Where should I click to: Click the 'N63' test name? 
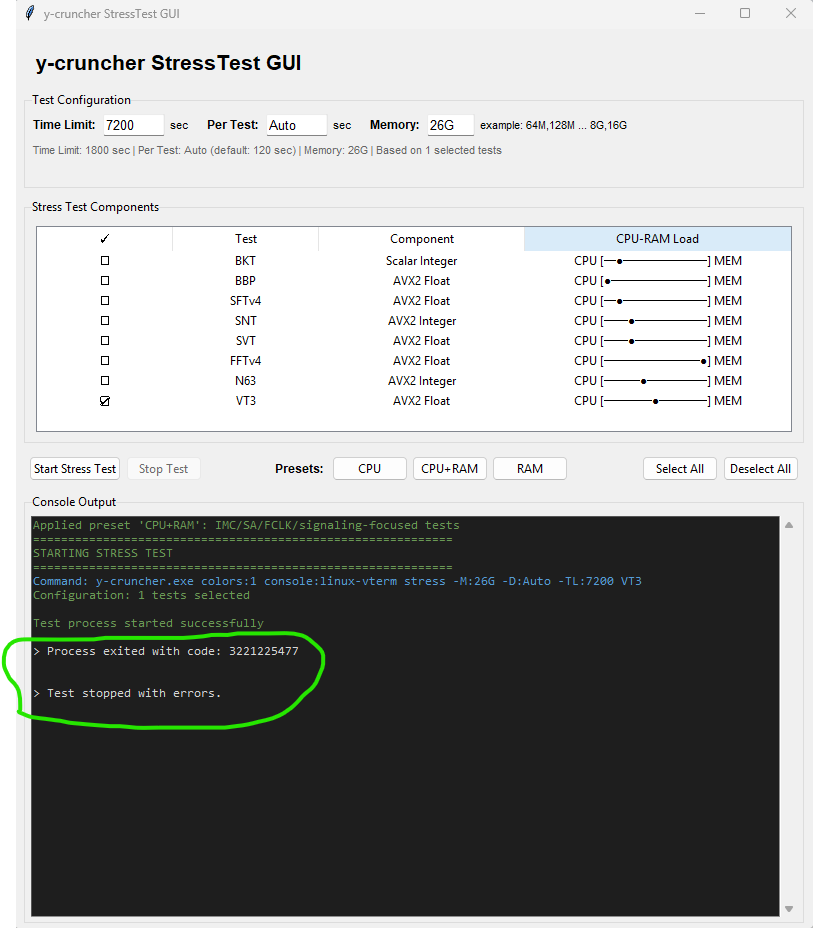pos(246,381)
